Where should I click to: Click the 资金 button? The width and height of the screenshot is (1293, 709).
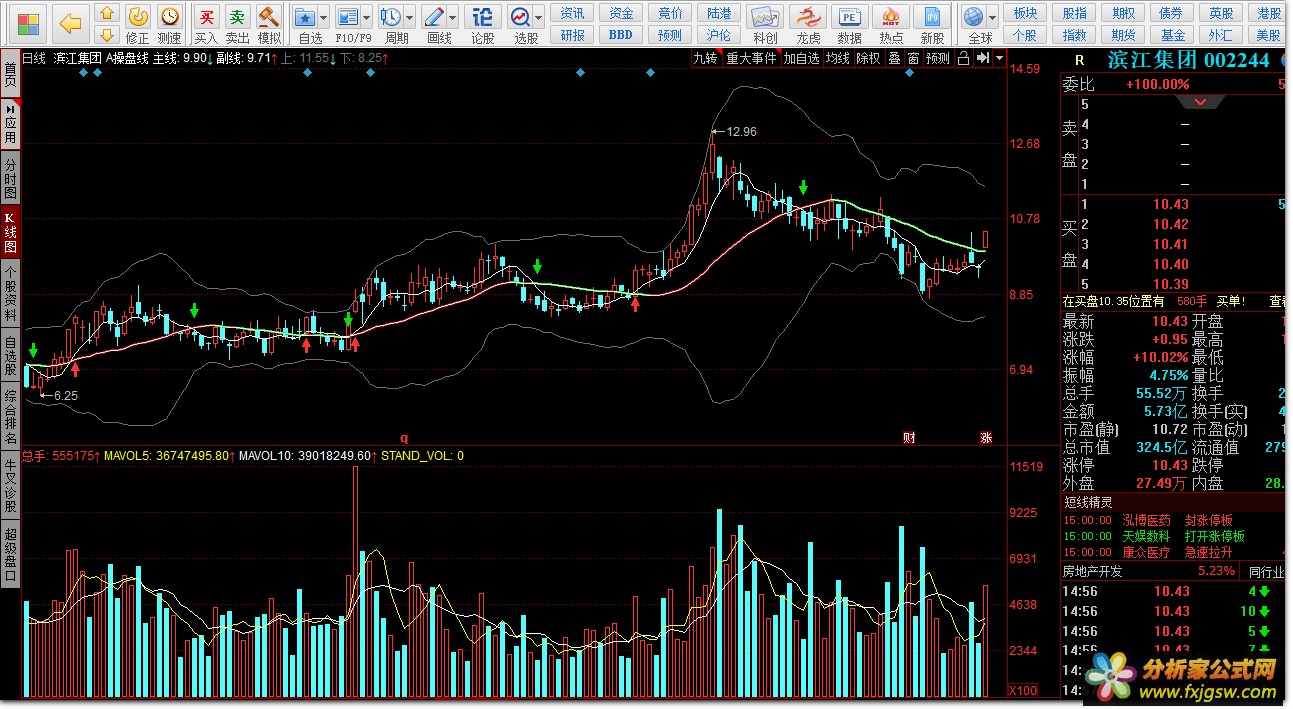click(621, 13)
